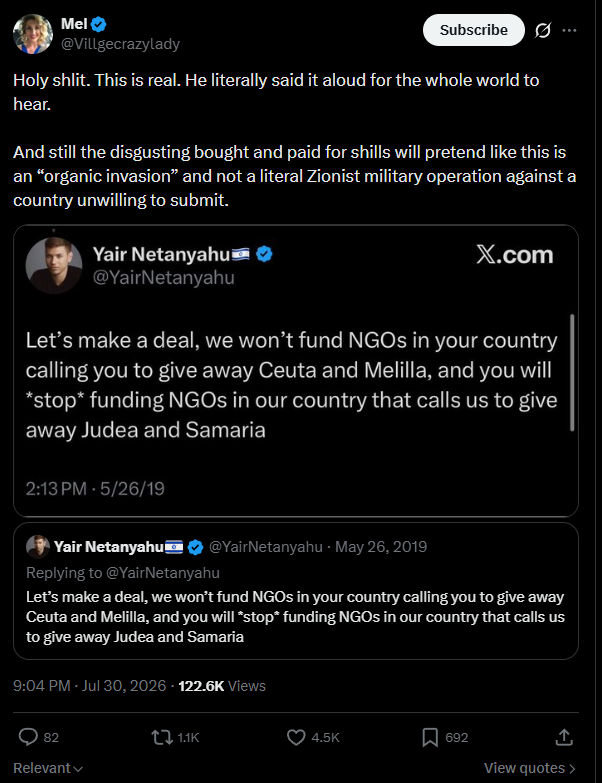The height and width of the screenshot is (783, 602).
Task: Open the embedded tweet screenshot image
Action: (x=296, y=371)
